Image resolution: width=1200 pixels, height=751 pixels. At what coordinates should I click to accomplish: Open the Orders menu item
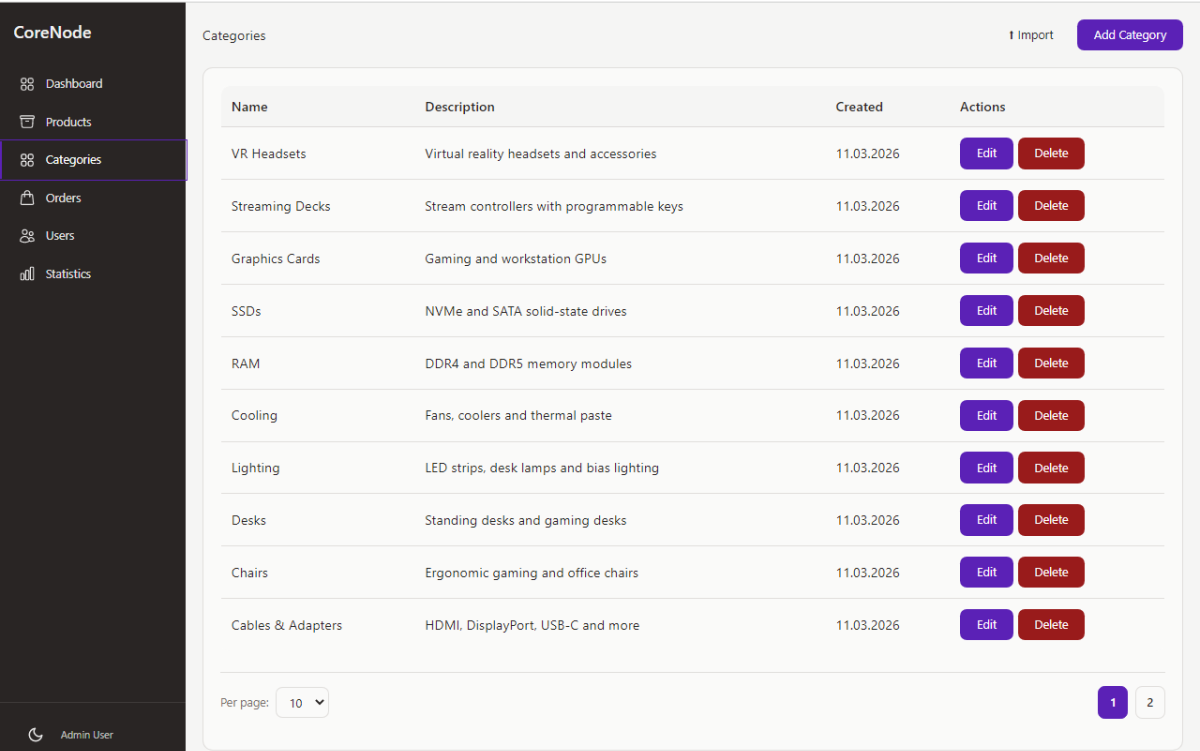[x=63, y=198]
